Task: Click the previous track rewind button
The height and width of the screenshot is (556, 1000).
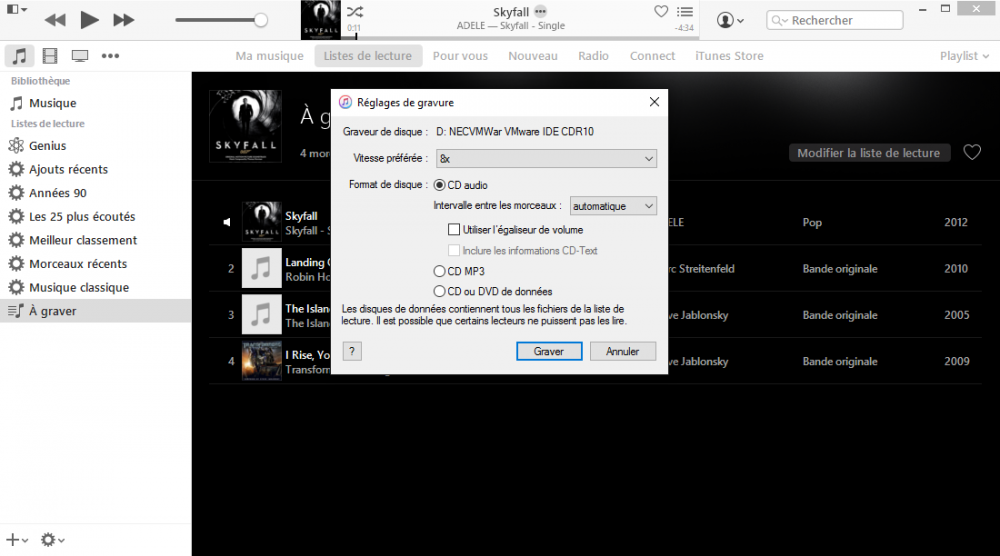Action: (x=55, y=20)
